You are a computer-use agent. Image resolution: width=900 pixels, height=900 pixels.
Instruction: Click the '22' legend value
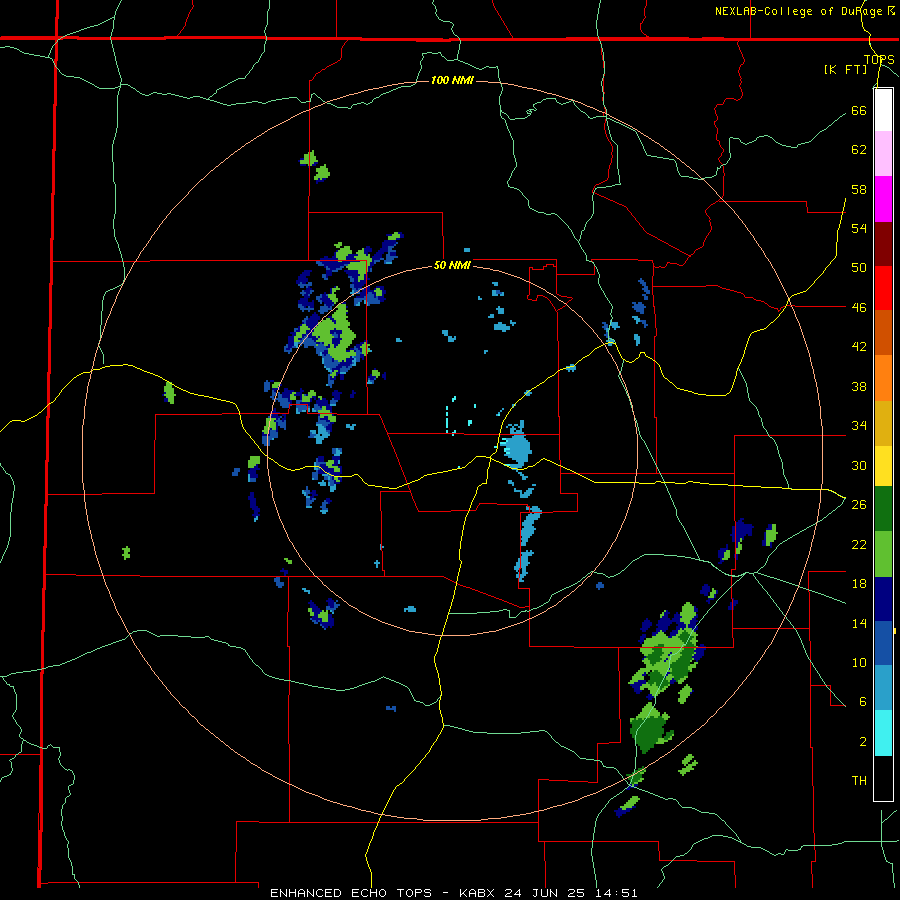pos(859,544)
